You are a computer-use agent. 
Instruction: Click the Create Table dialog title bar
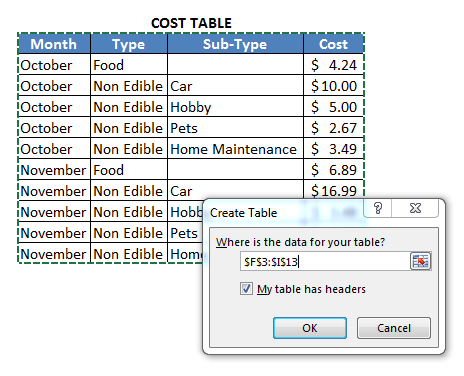pyautogui.click(x=283, y=213)
